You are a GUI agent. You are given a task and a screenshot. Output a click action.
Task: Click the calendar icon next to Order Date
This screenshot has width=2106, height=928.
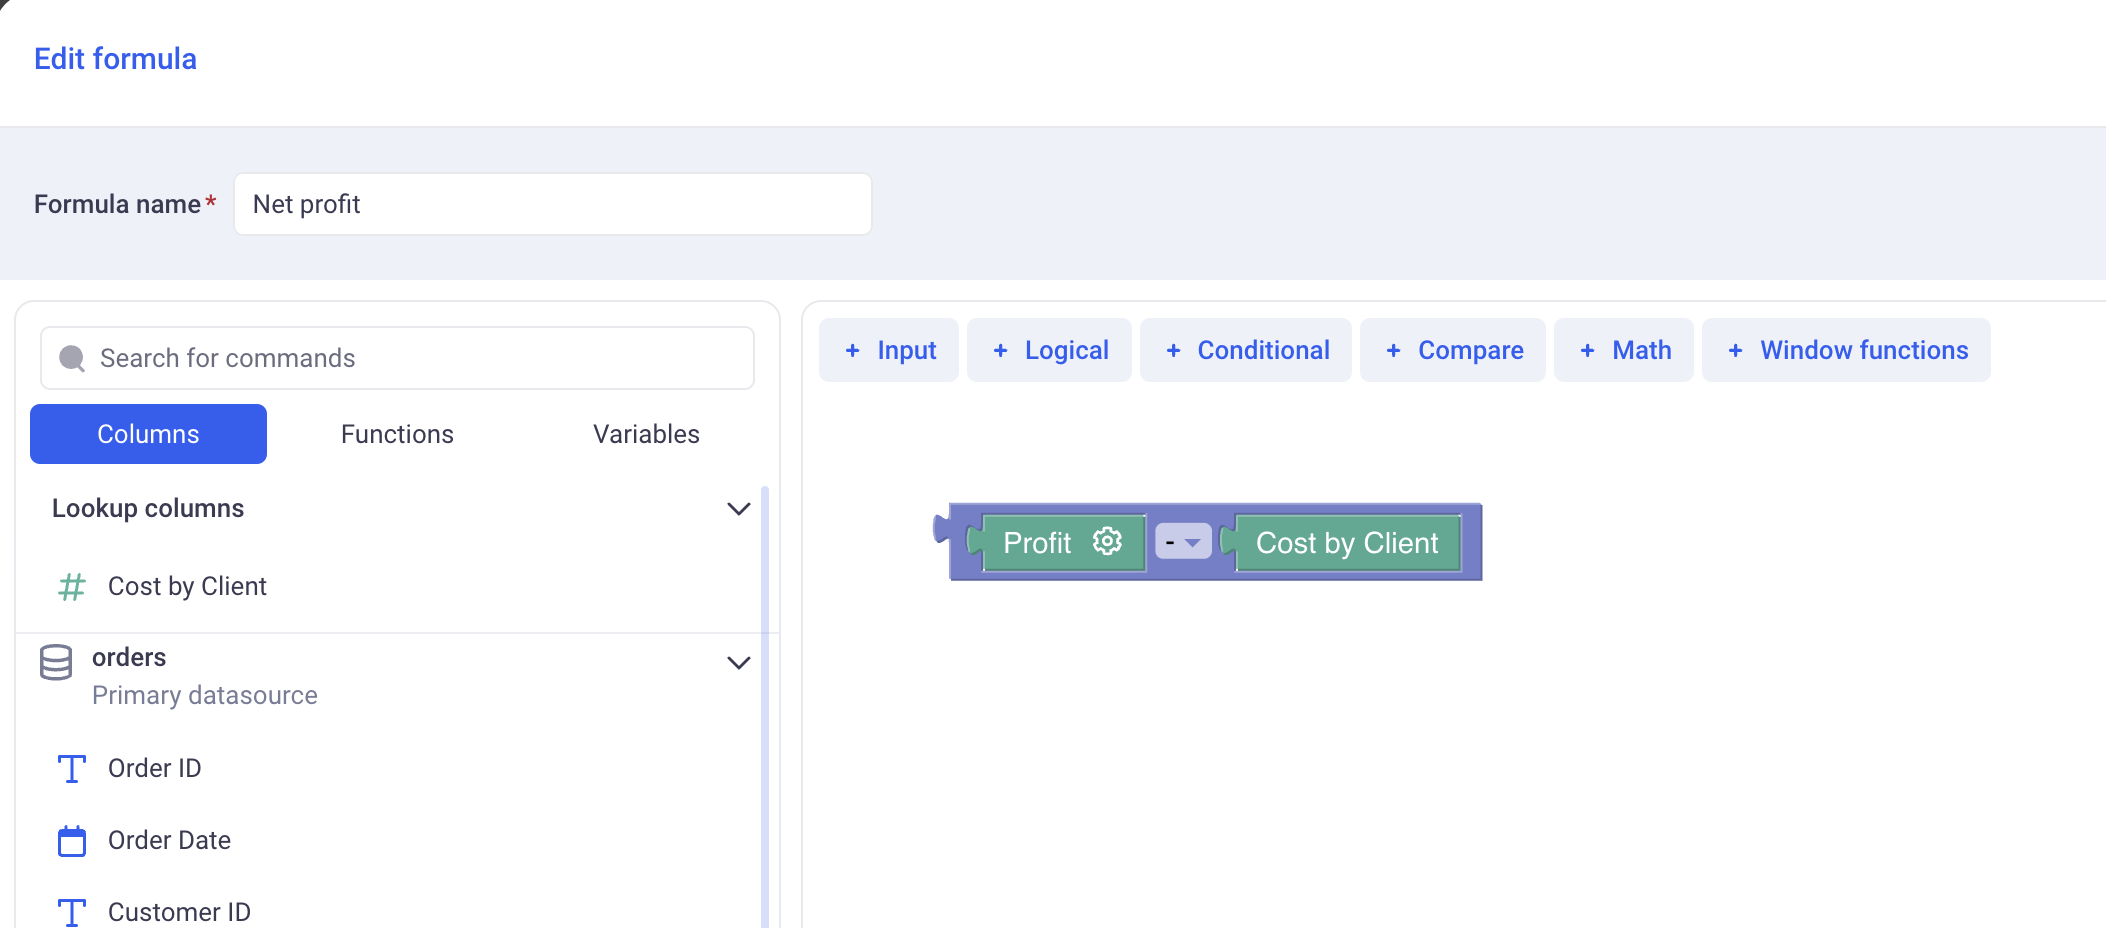[72, 841]
